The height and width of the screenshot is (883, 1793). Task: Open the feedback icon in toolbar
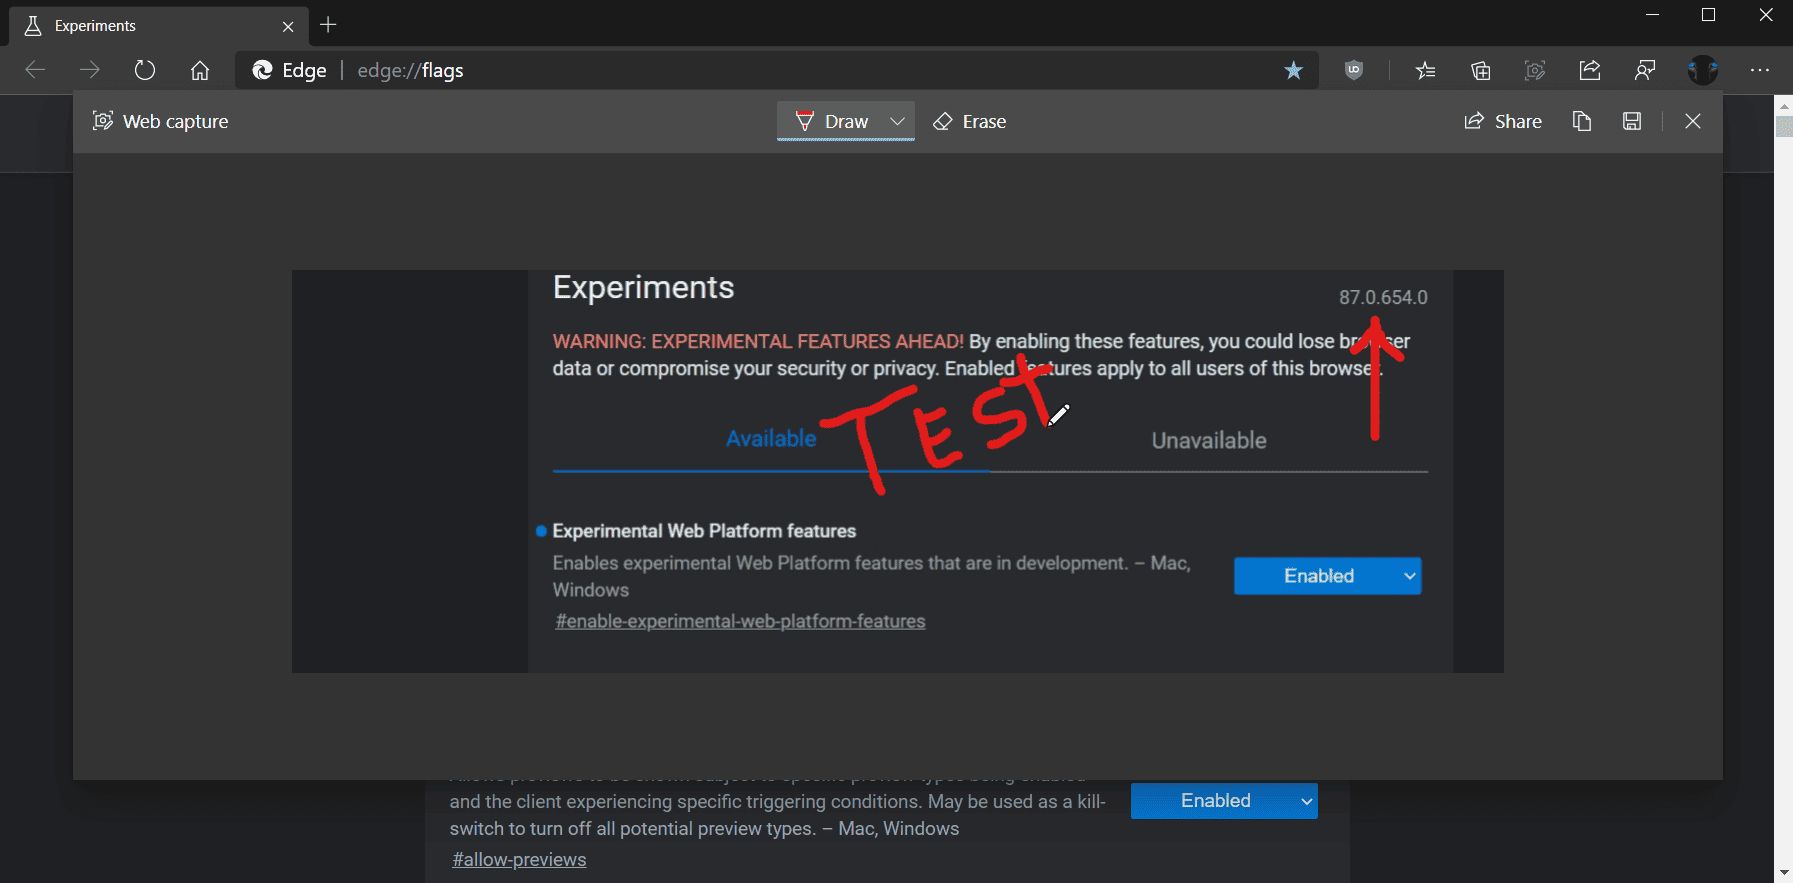point(1645,70)
